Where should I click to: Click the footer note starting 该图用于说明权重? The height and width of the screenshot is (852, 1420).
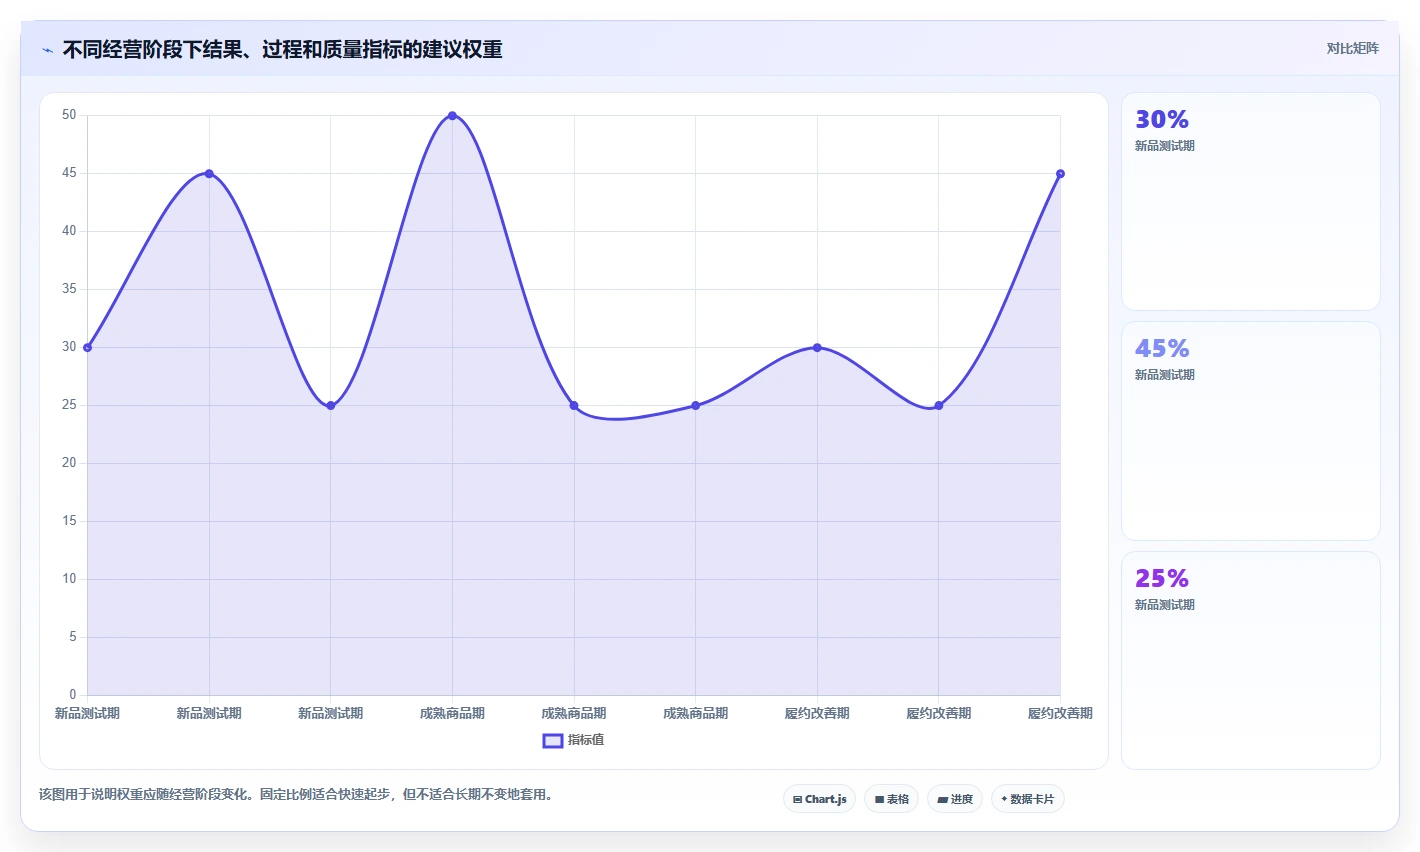click(x=296, y=795)
